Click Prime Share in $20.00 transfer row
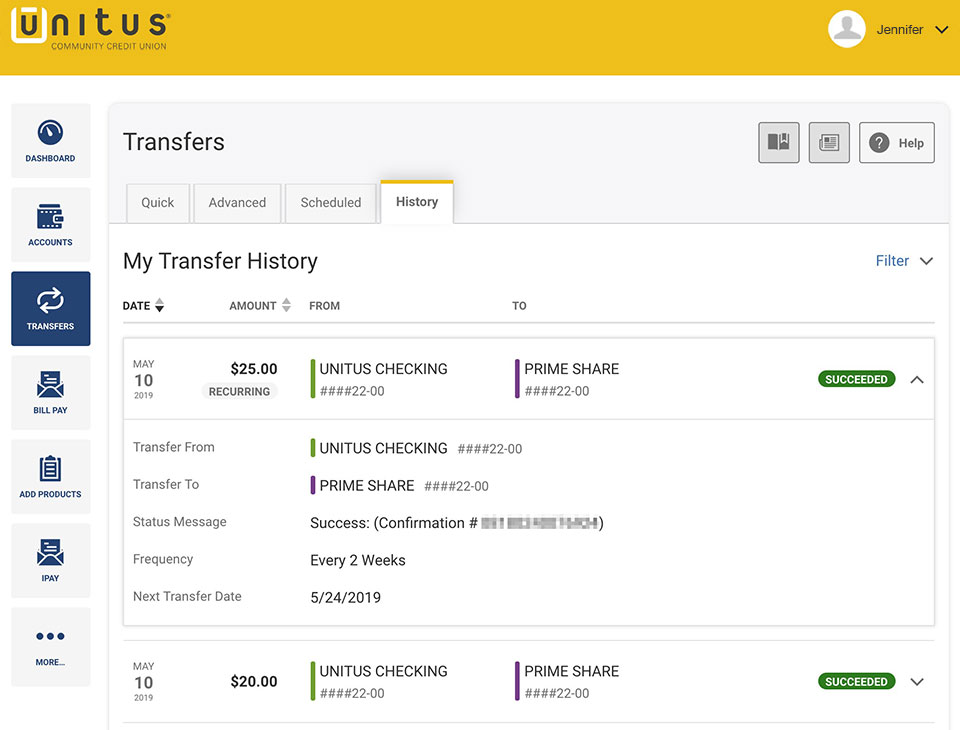Viewport: 960px width, 730px height. tap(571, 671)
